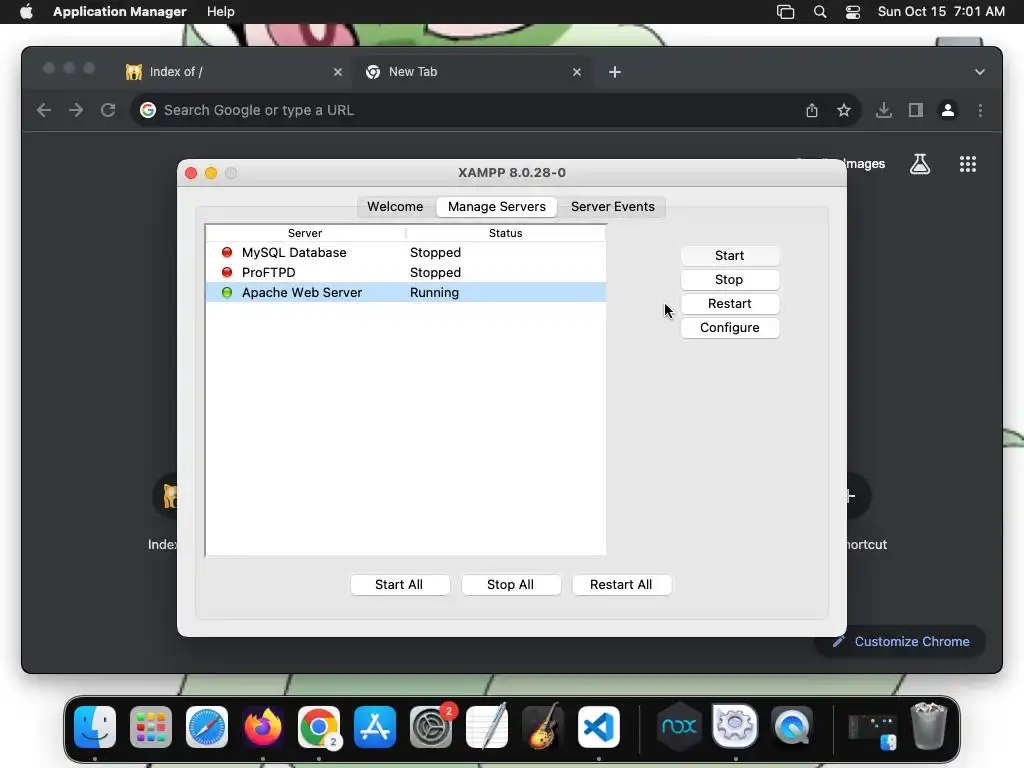Toggle Chrome side panel icon
This screenshot has width=1024, height=768.
click(x=916, y=110)
